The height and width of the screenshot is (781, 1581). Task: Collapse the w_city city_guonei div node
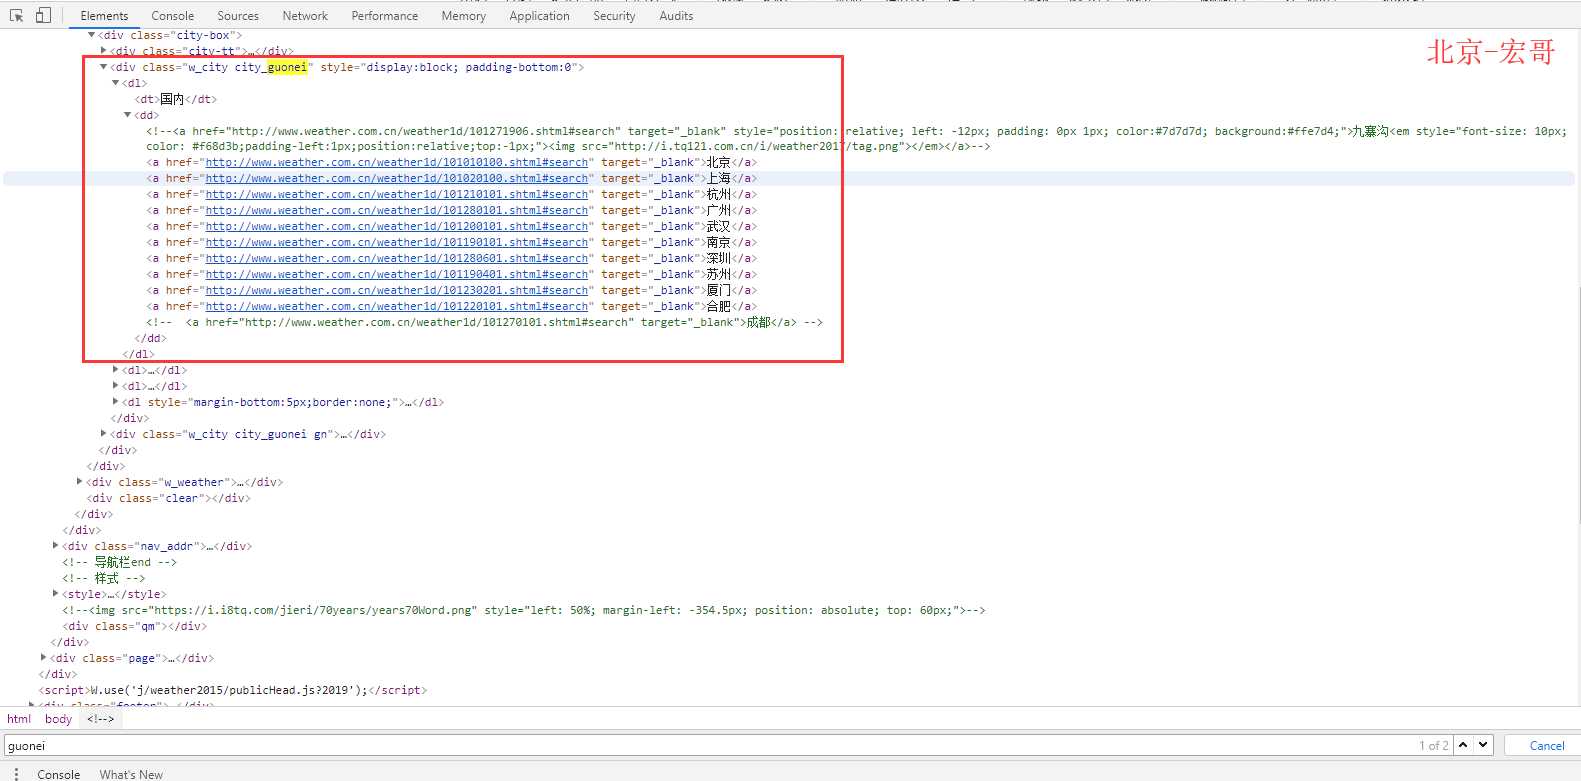[103, 67]
